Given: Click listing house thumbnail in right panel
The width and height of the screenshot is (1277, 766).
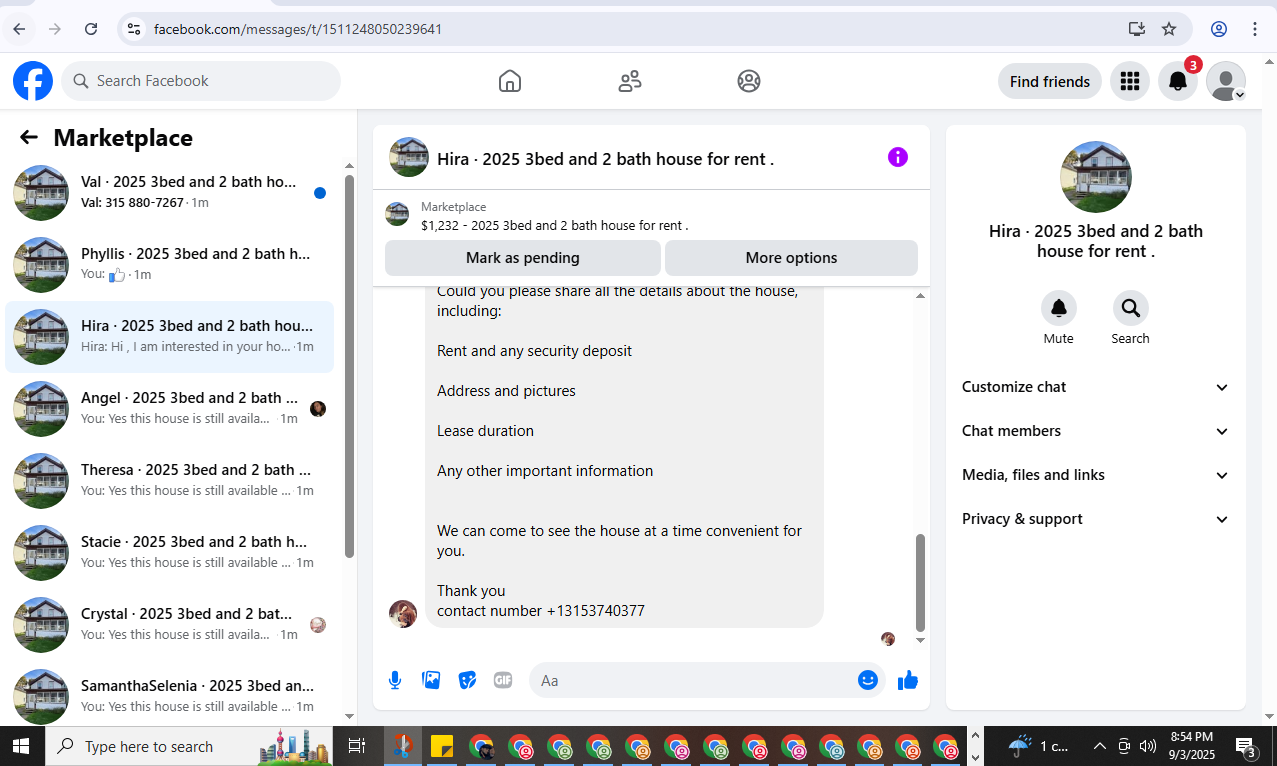Looking at the screenshot, I should [1096, 177].
